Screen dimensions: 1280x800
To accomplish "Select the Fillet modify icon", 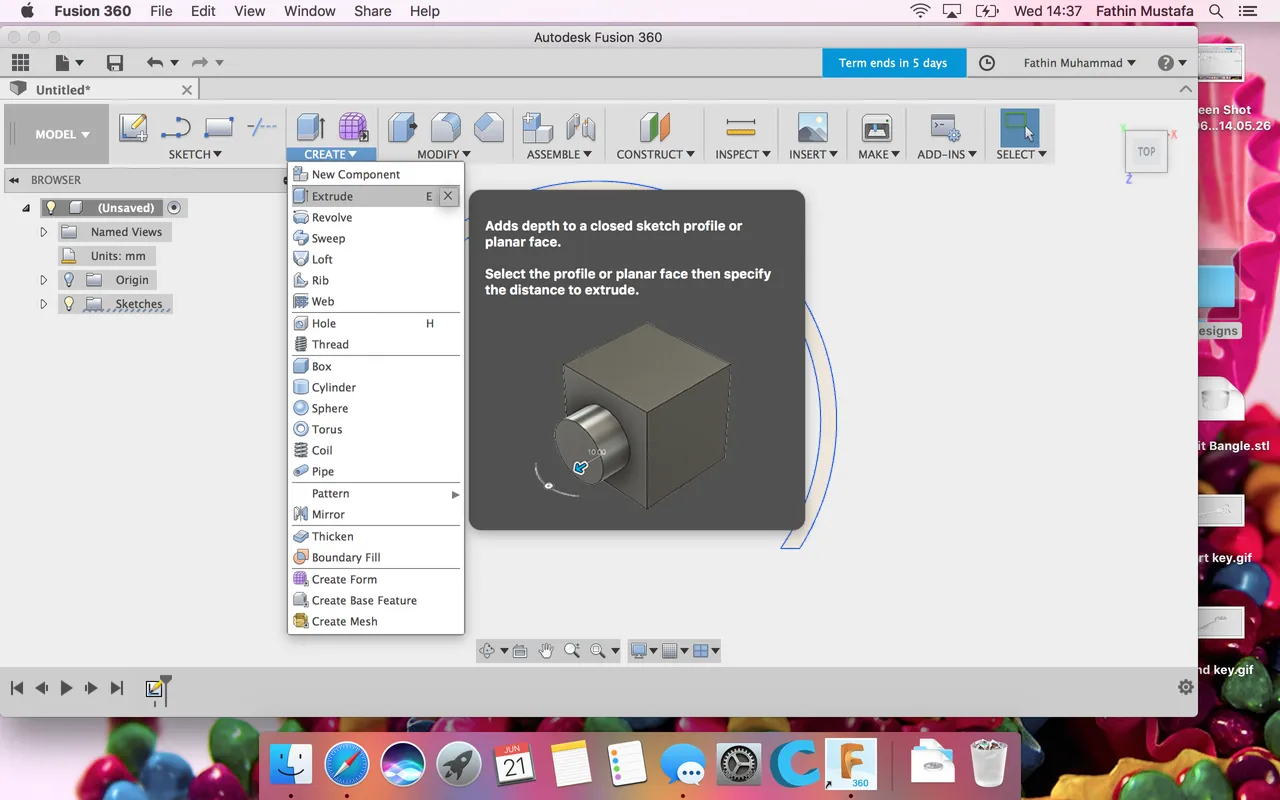I will (446, 127).
